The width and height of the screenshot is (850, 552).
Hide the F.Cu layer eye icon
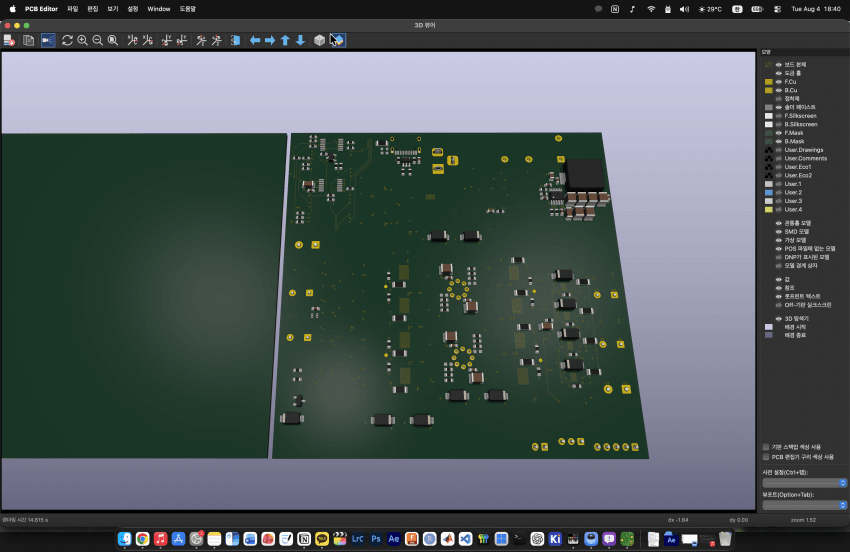(778, 82)
